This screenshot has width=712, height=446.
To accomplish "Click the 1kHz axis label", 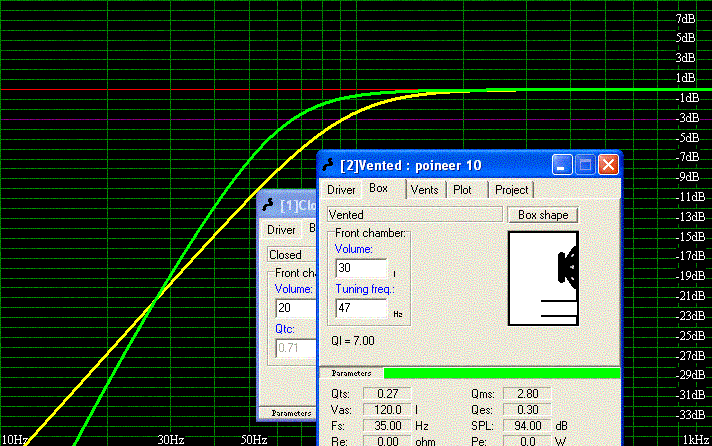I will click(x=696, y=440).
